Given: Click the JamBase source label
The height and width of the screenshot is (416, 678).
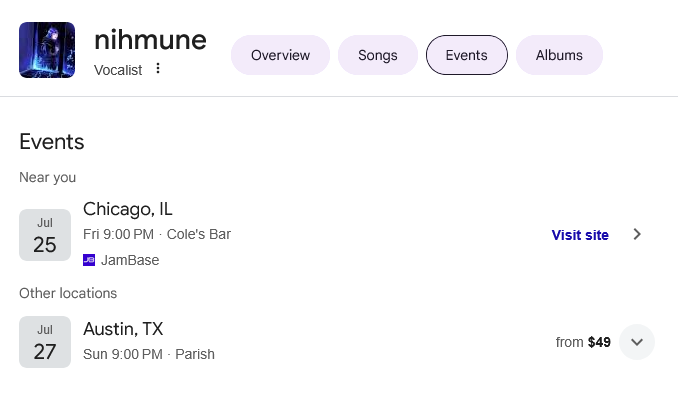Looking at the screenshot, I should coord(130,260).
